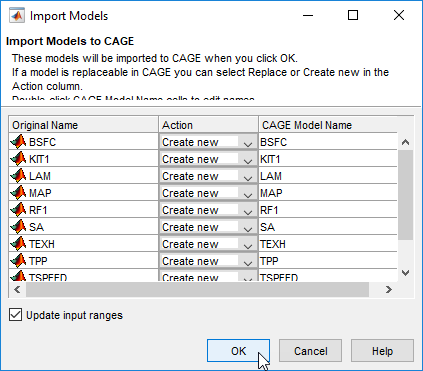Click the vertical scrollbar down arrow

(x=405, y=273)
